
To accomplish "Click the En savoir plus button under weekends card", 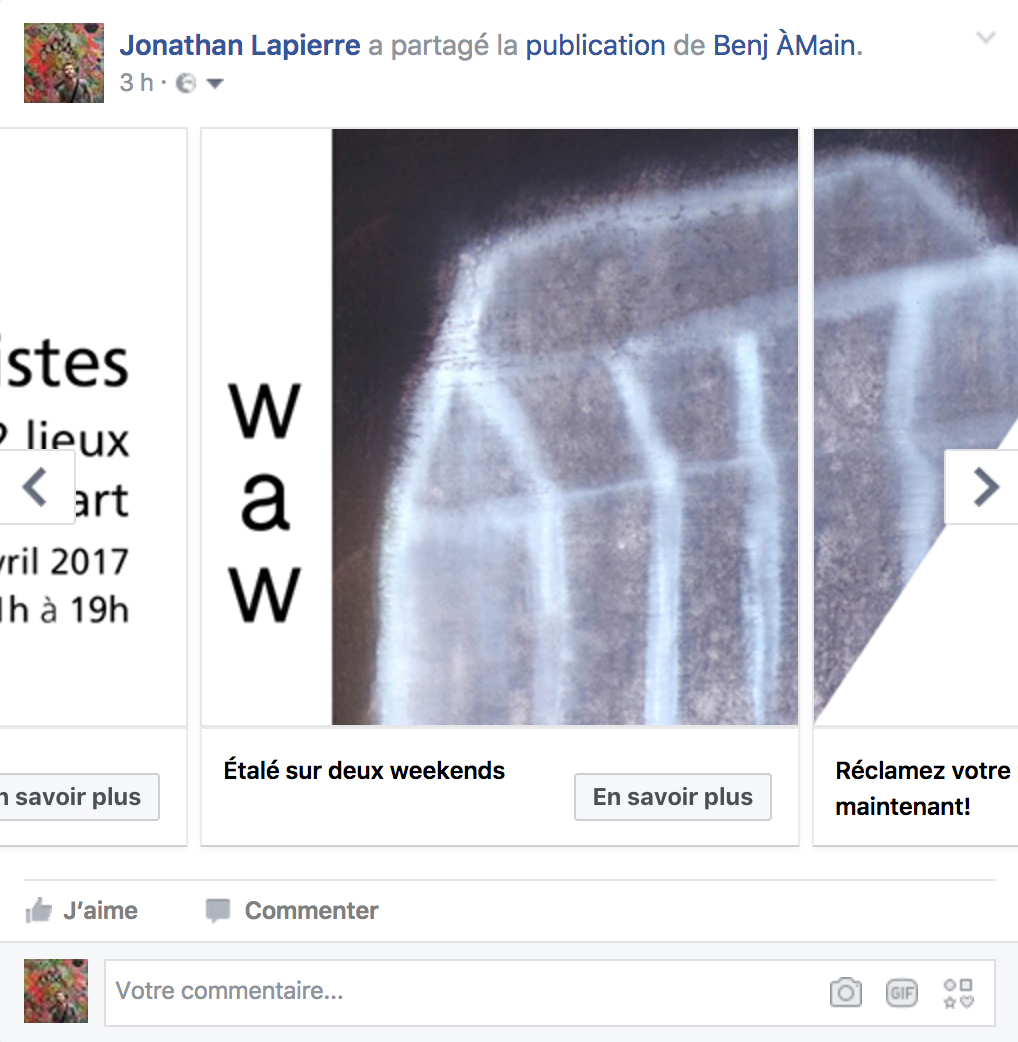I will point(672,796).
